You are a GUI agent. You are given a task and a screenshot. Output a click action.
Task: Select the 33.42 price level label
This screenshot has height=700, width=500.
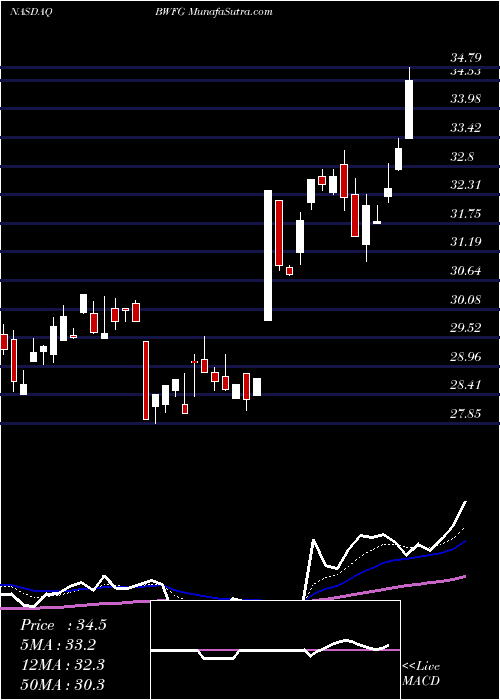tap(466, 128)
